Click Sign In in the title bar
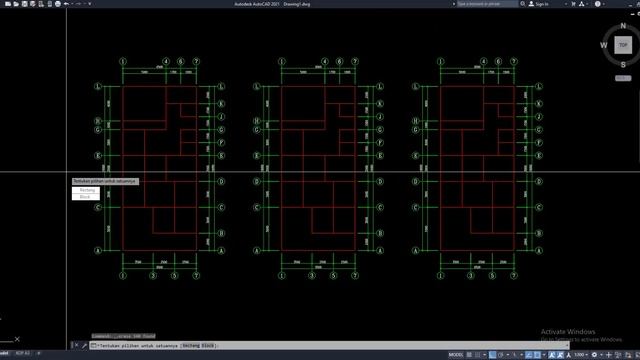The image size is (640, 360). [x=542, y=4]
